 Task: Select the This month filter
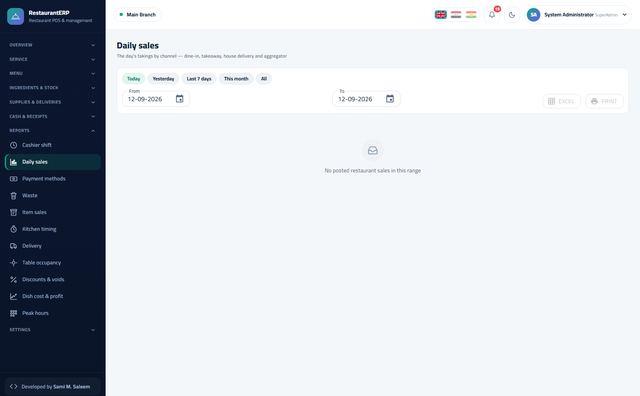tap(236, 79)
